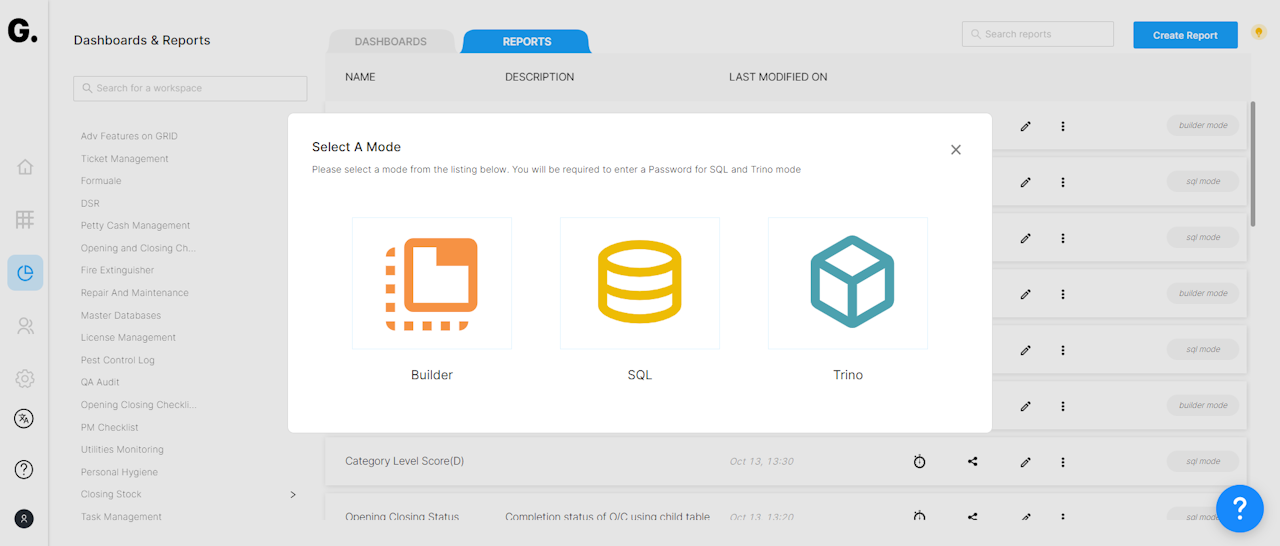The width and height of the screenshot is (1280, 546).
Task: Open the Ticket Management workspace
Action: pyautogui.click(x=125, y=159)
